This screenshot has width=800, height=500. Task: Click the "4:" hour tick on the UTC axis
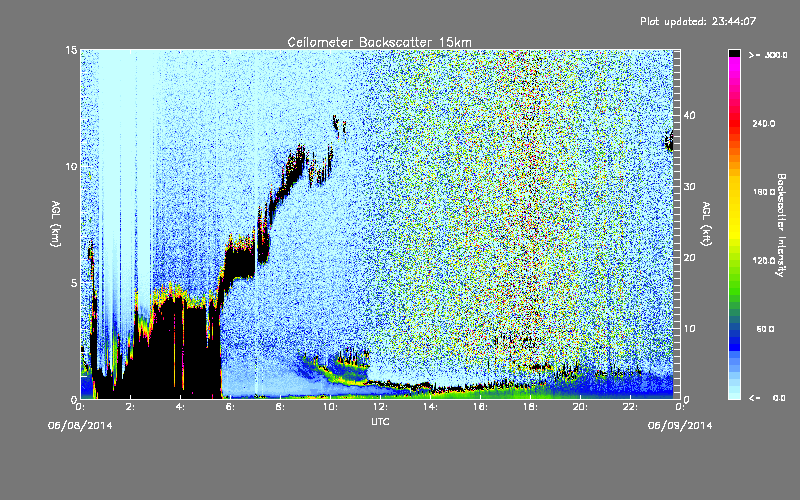(181, 407)
